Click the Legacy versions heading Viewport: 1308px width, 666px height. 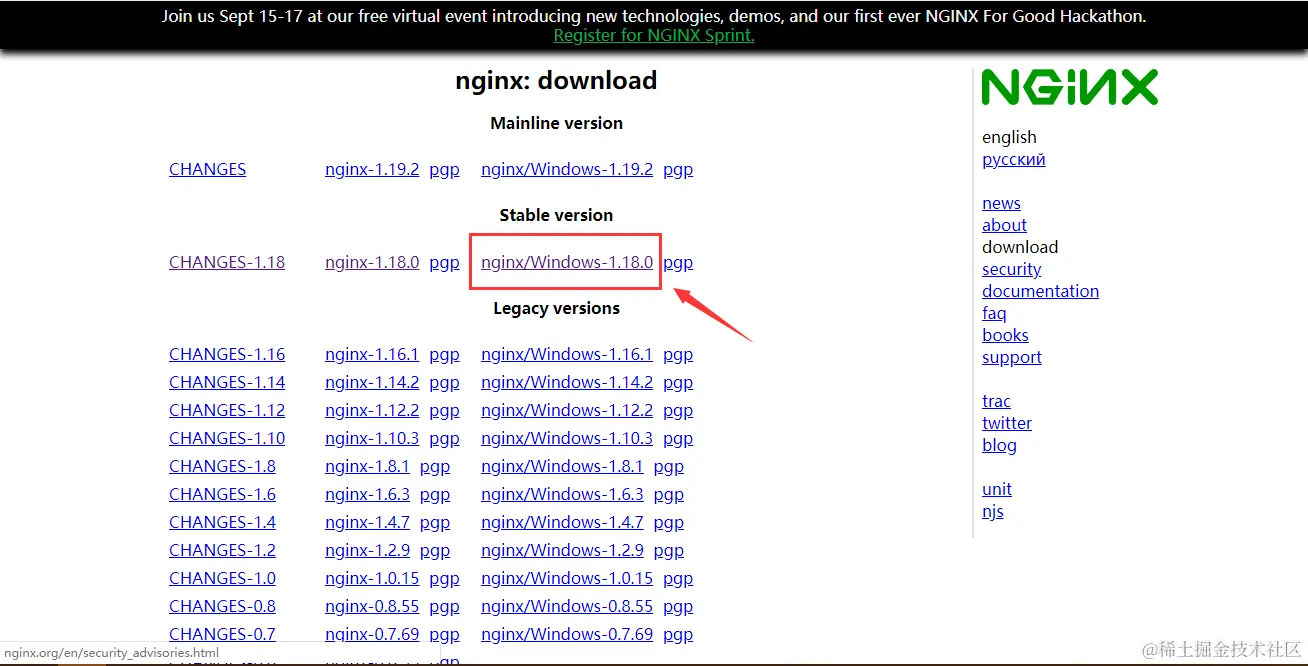(556, 308)
